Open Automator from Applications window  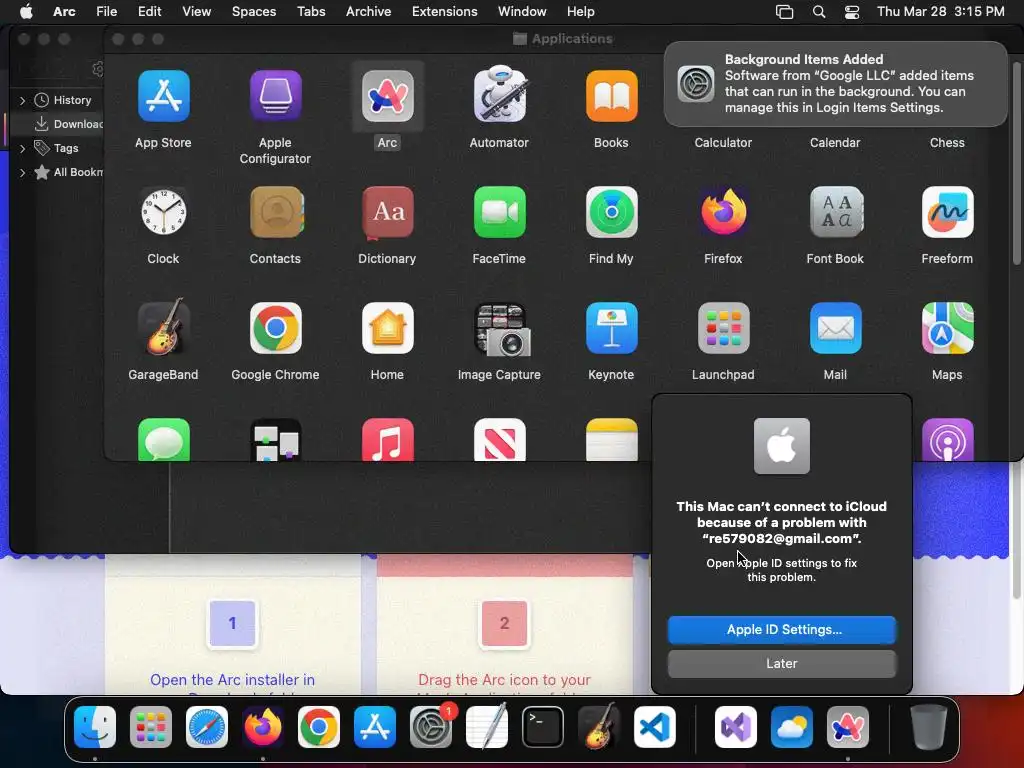point(500,94)
